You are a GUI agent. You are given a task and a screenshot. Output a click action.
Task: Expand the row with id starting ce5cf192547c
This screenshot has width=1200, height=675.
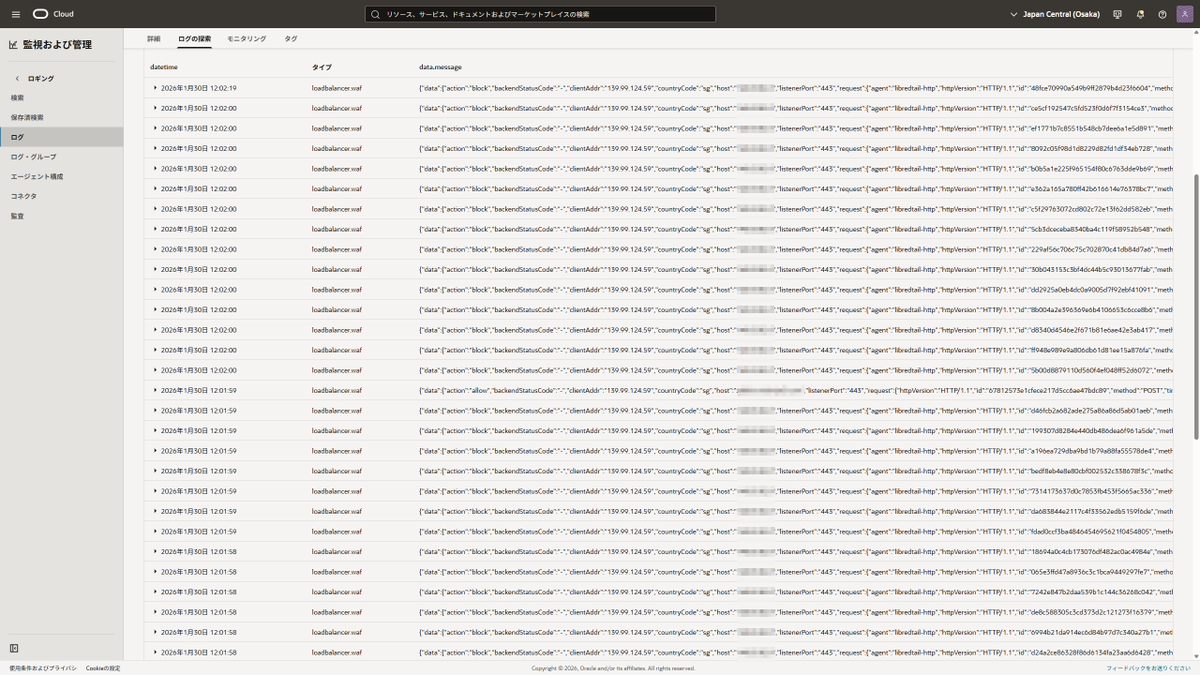coord(155,108)
